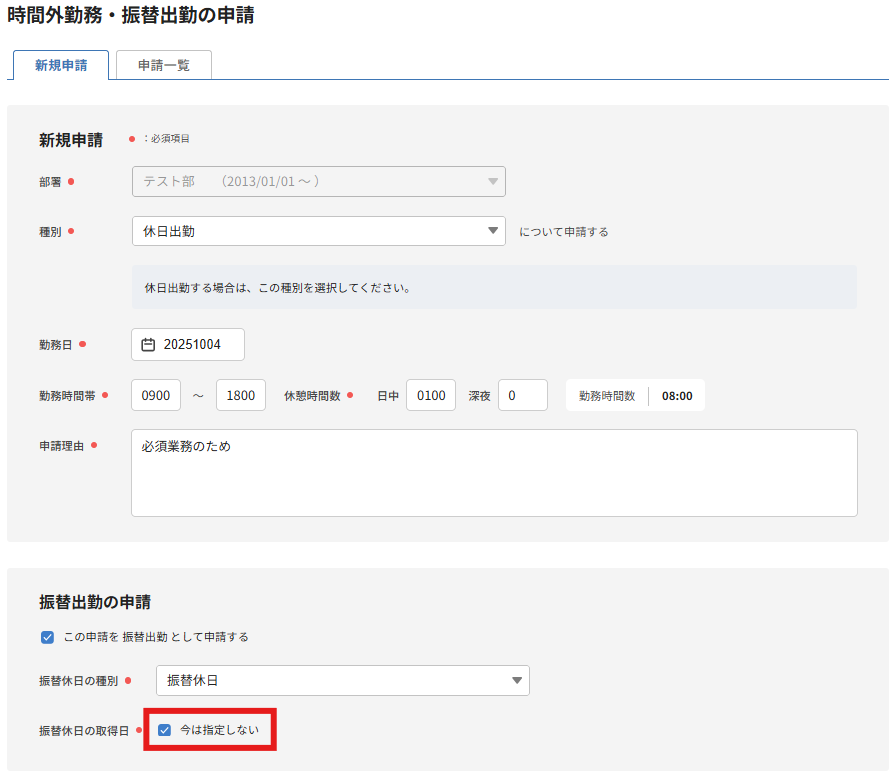Viewport: 895px width, 778px height.
Task: Switch to the 申請一覧 tab
Action: tap(164, 65)
